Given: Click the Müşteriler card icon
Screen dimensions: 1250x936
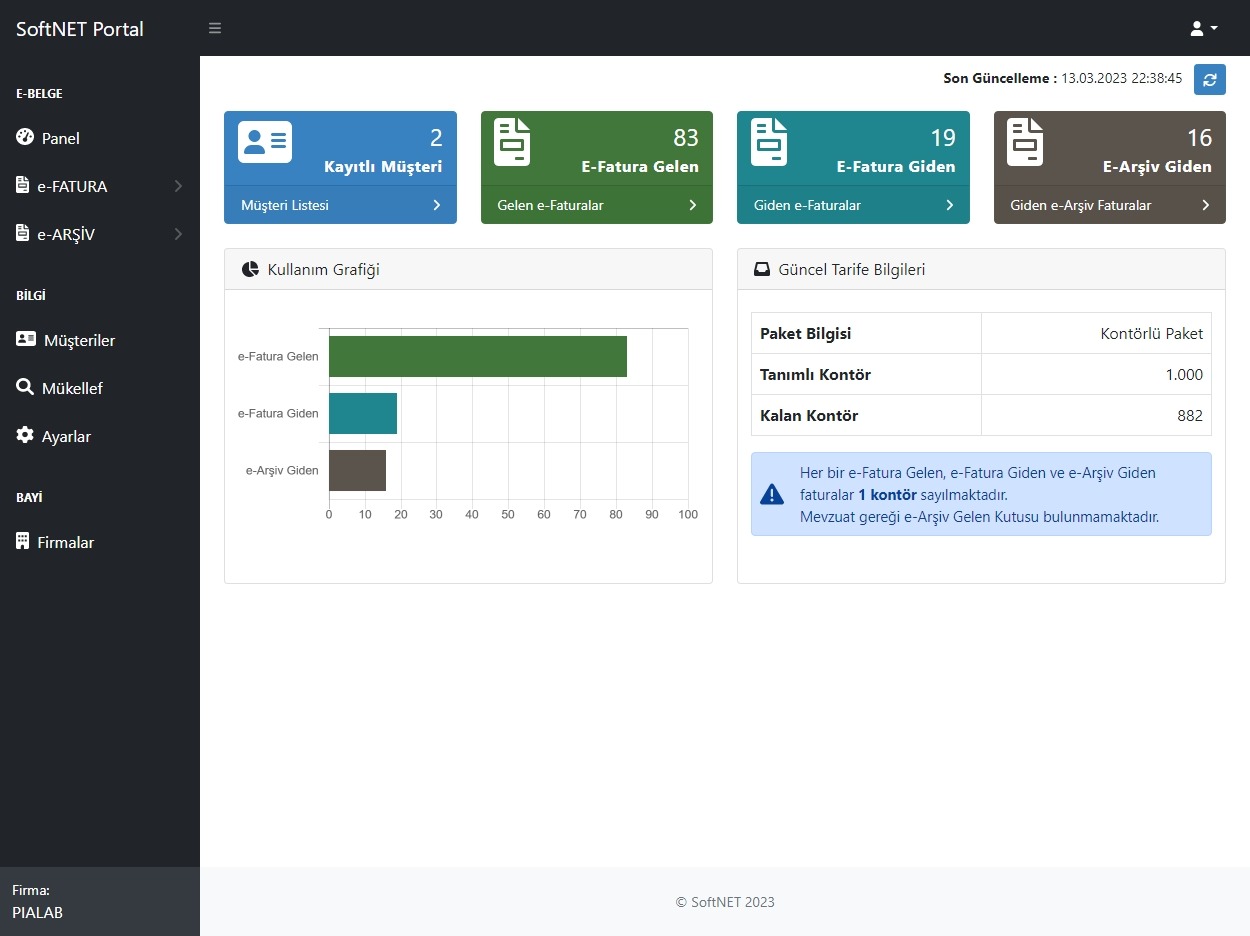Looking at the screenshot, I should click(26, 339).
